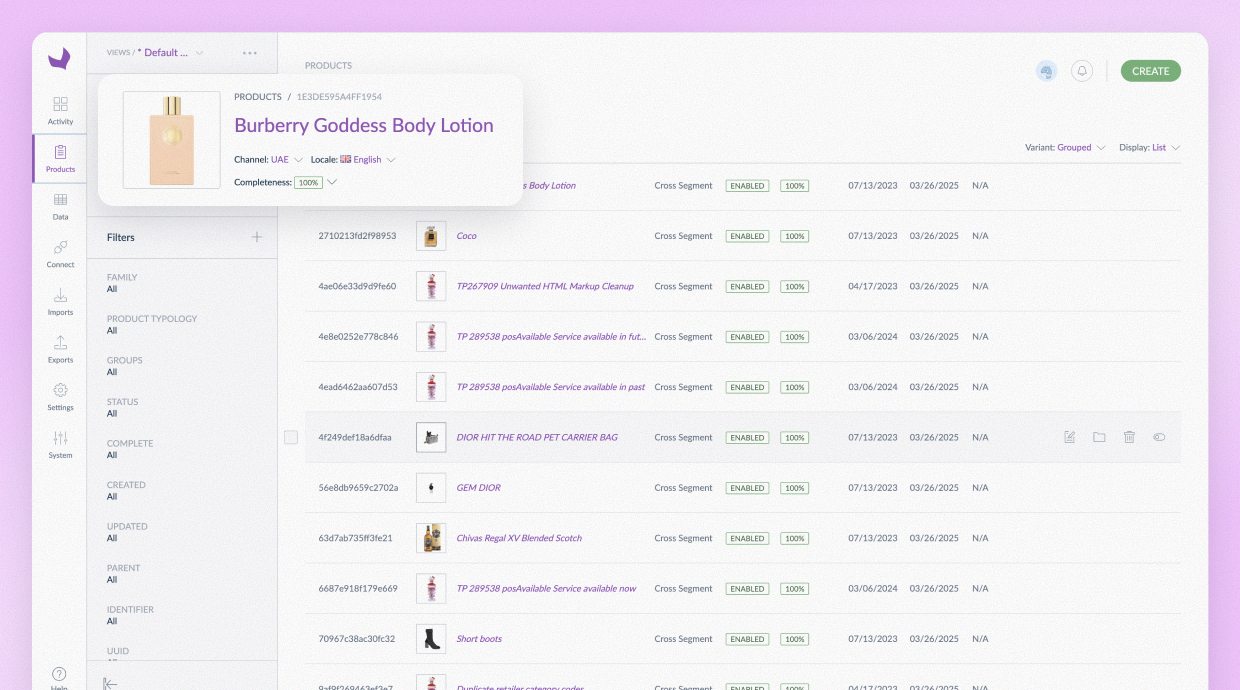The height and width of the screenshot is (690, 1240).
Task: Click the Akeneo logo in the sidebar
Action: (59, 59)
